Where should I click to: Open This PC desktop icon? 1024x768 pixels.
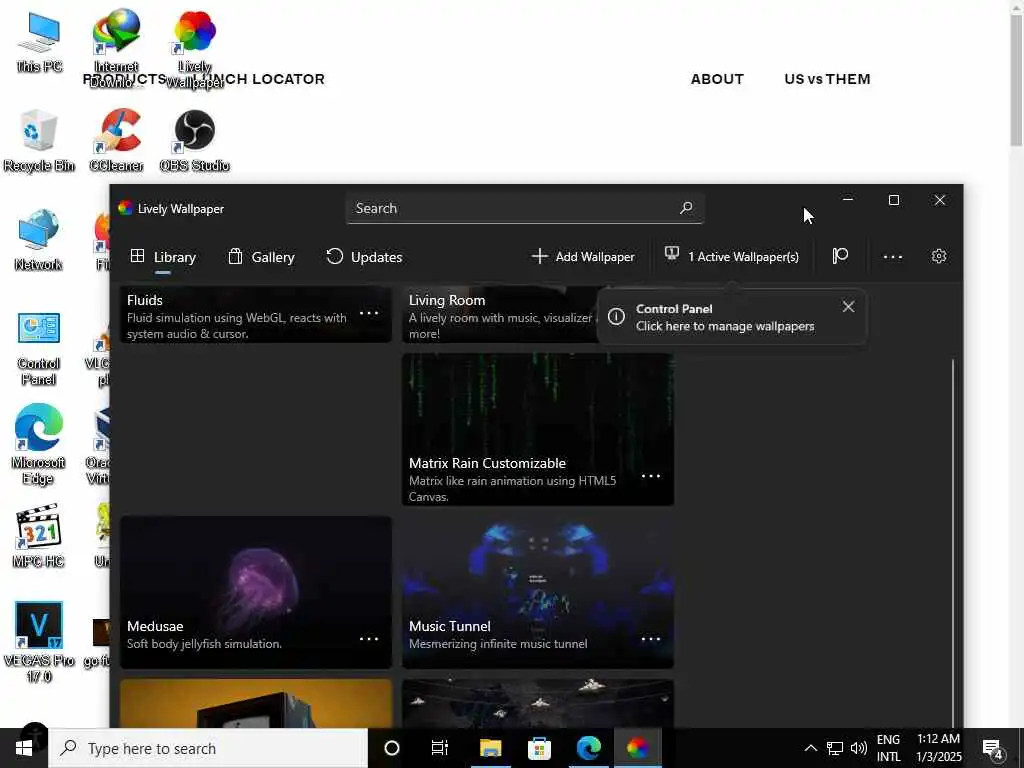tap(39, 41)
